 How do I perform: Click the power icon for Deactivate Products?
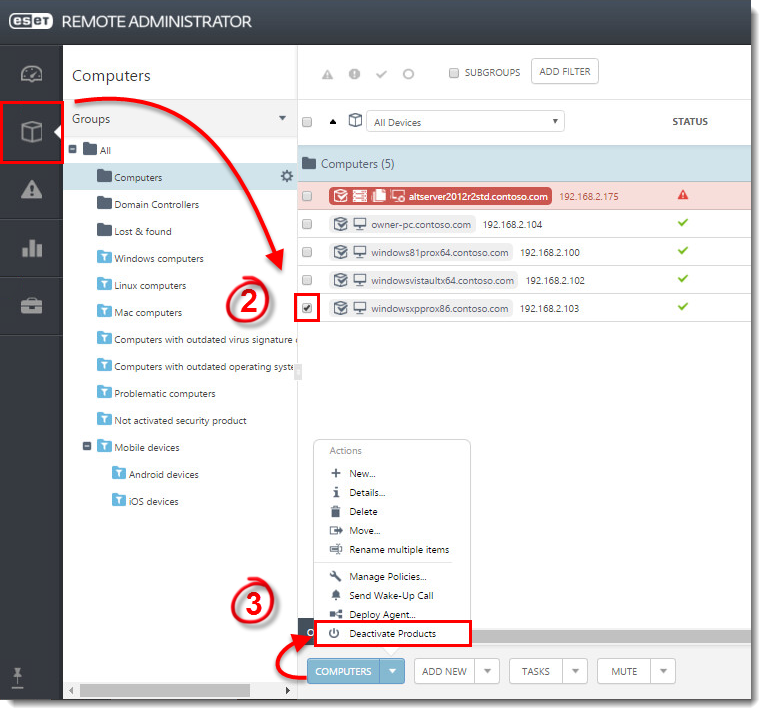coord(334,633)
